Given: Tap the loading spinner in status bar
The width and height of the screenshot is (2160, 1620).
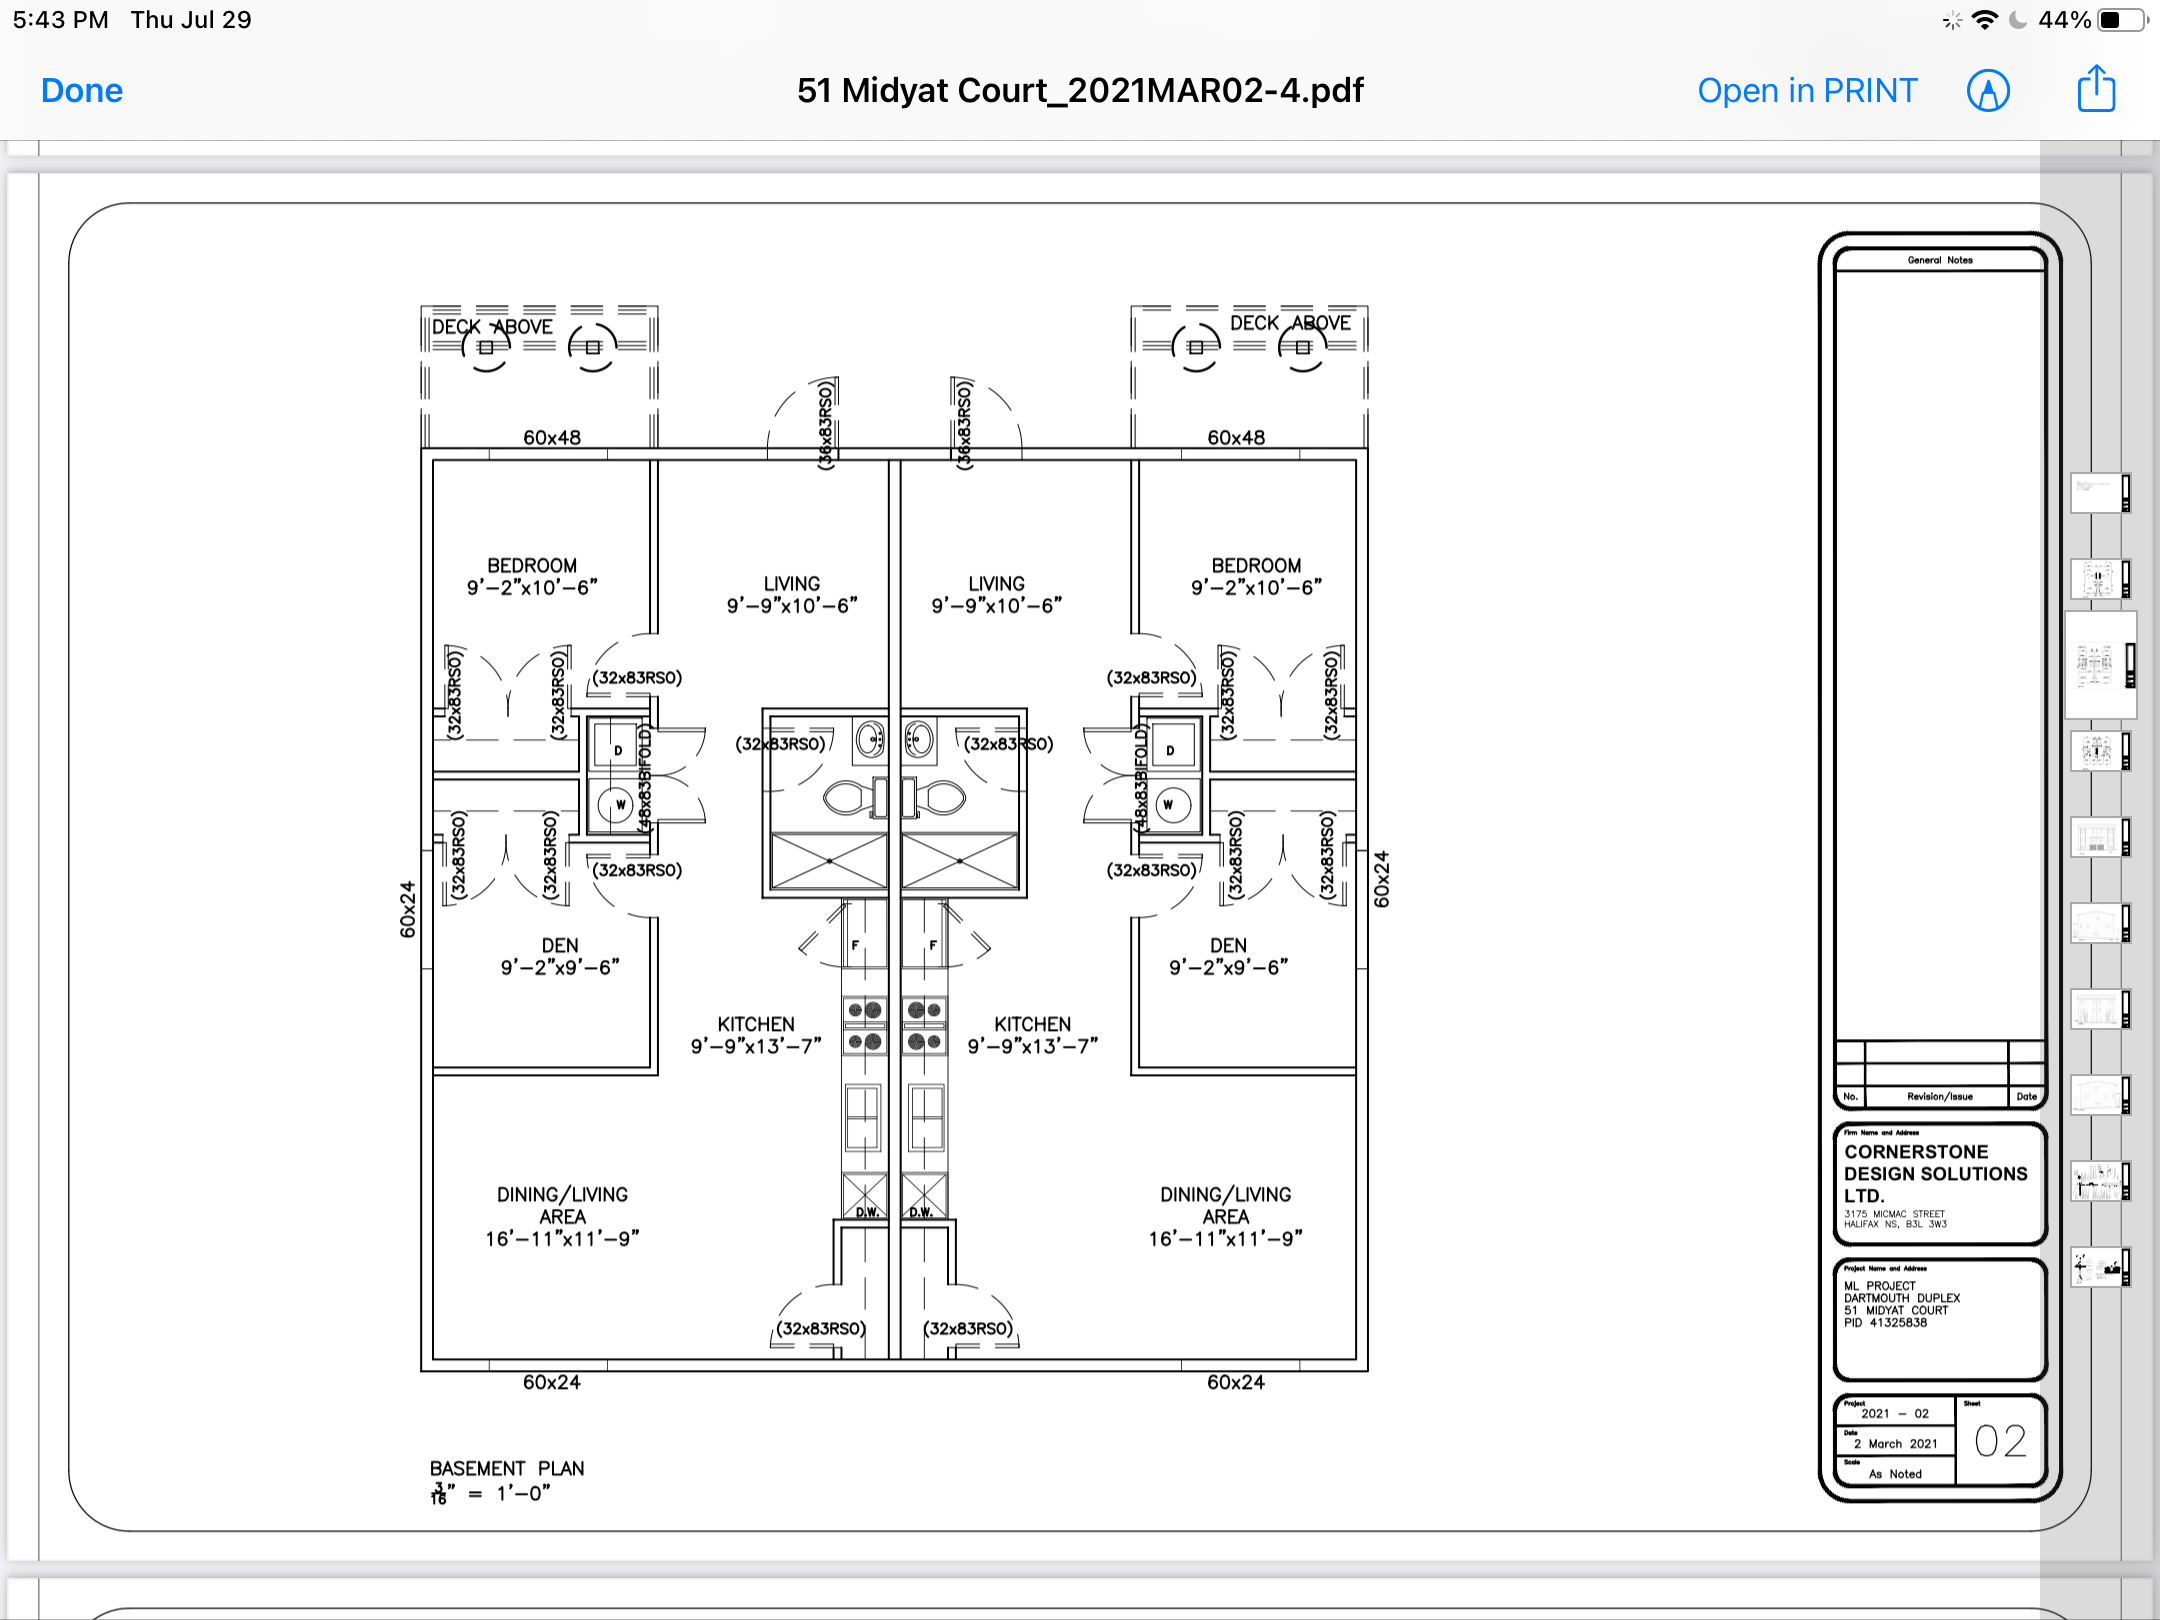Looking at the screenshot, I should (x=1952, y=20).
